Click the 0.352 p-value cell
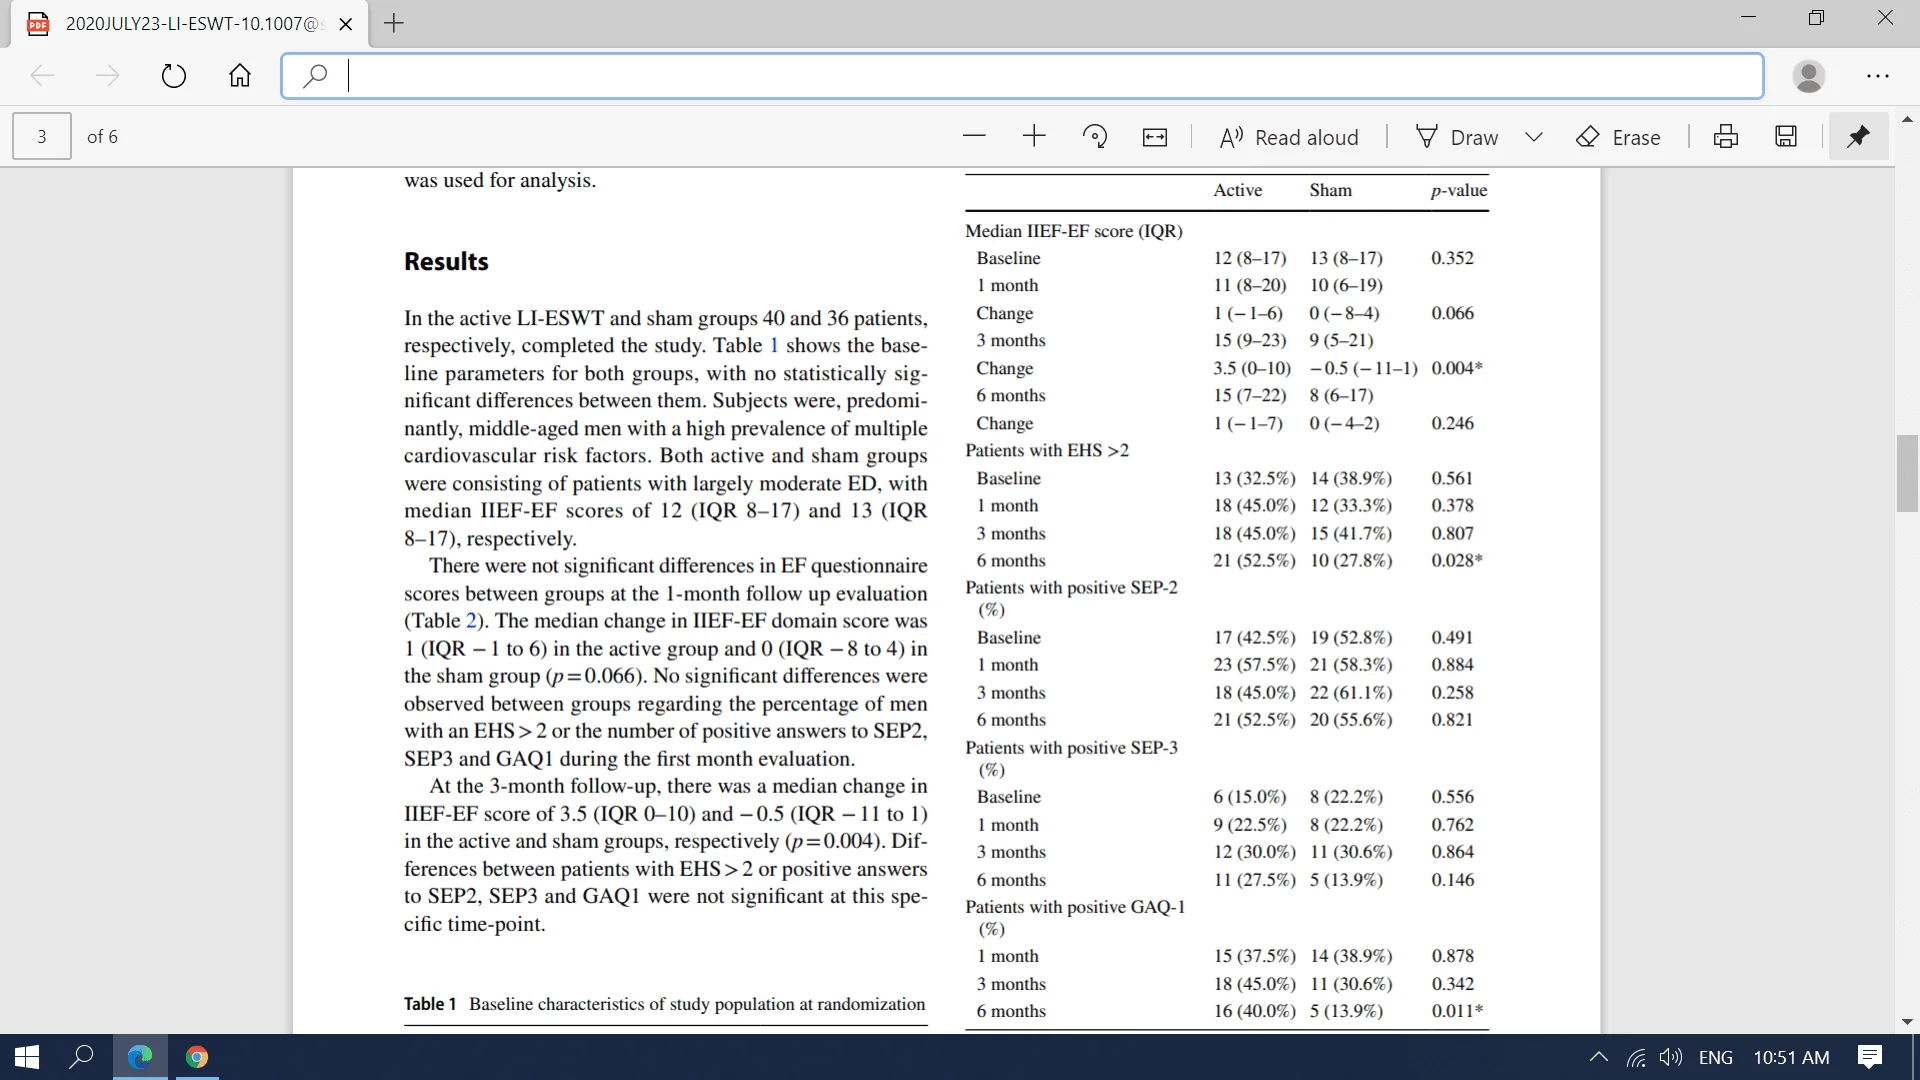1920x1080 pixels. point(1452,258)
